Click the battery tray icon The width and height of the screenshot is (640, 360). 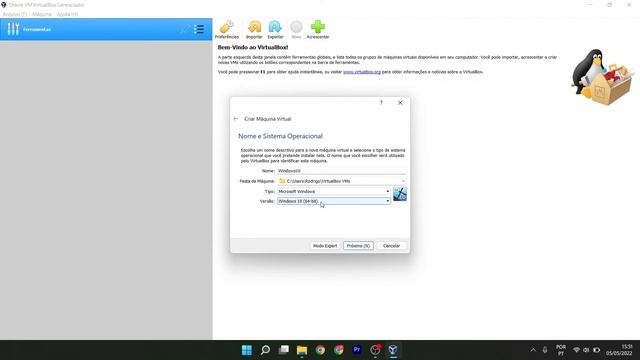596,350
